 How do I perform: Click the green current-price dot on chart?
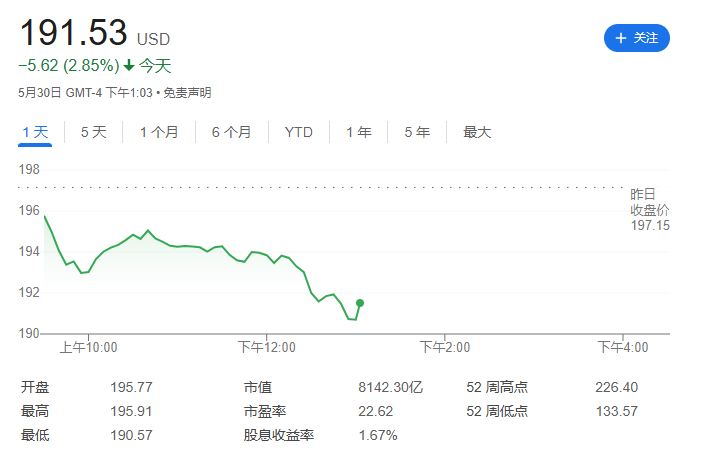click(360, 303)
